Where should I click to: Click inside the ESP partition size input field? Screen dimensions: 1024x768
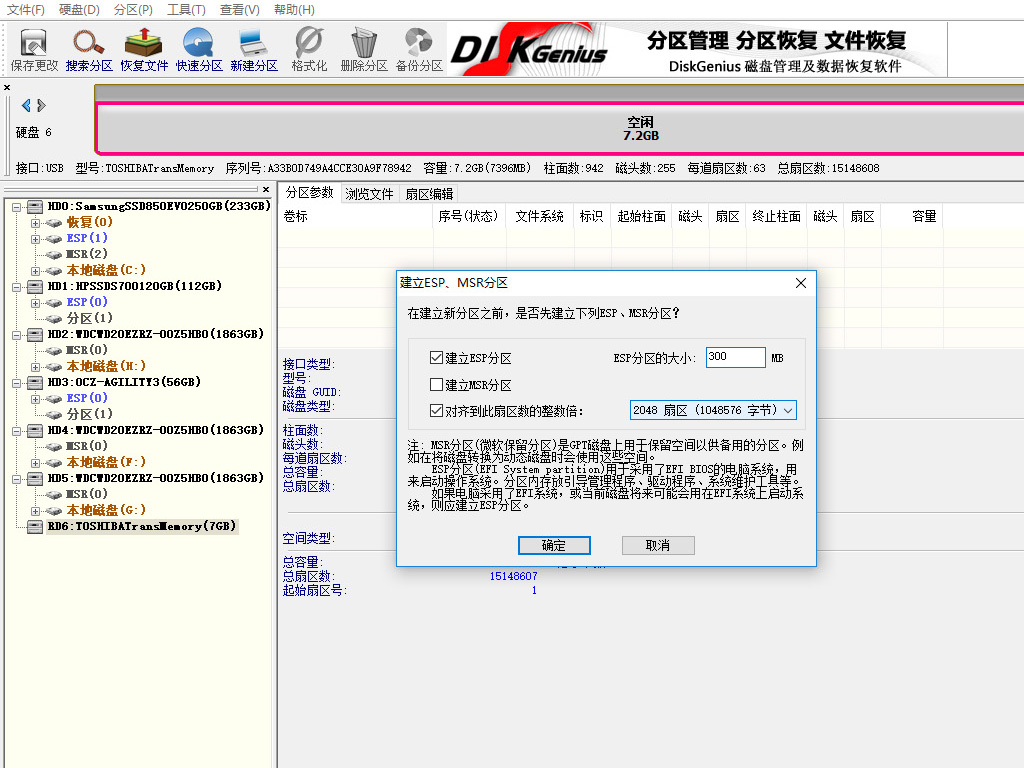click(x=735, y=357)
